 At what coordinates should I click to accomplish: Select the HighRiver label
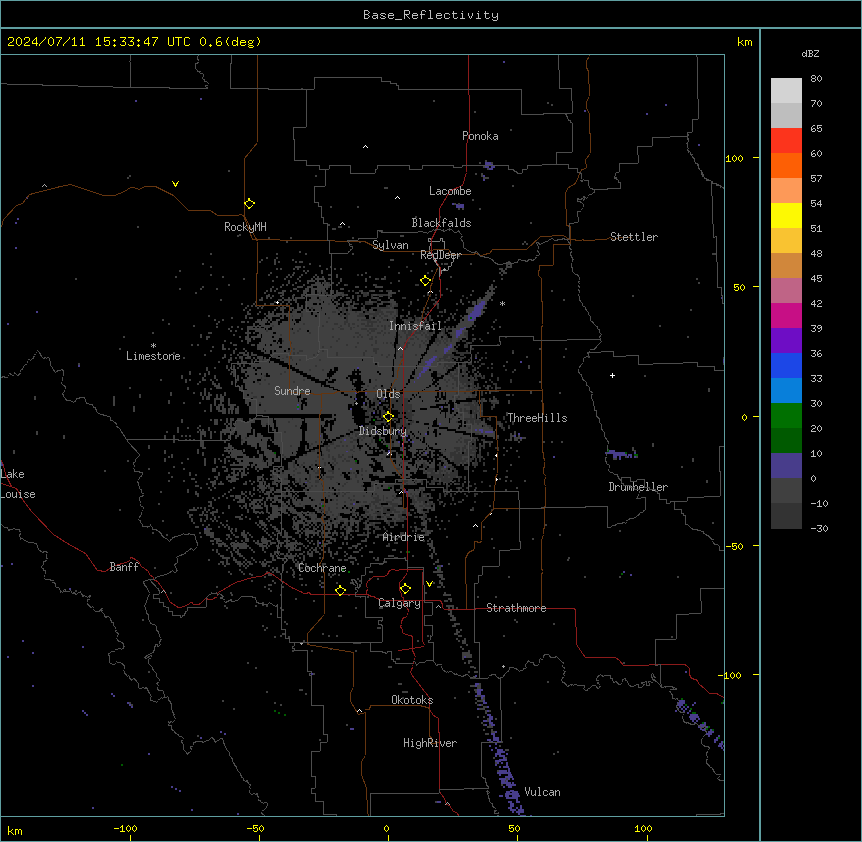[x=430, y=743]
